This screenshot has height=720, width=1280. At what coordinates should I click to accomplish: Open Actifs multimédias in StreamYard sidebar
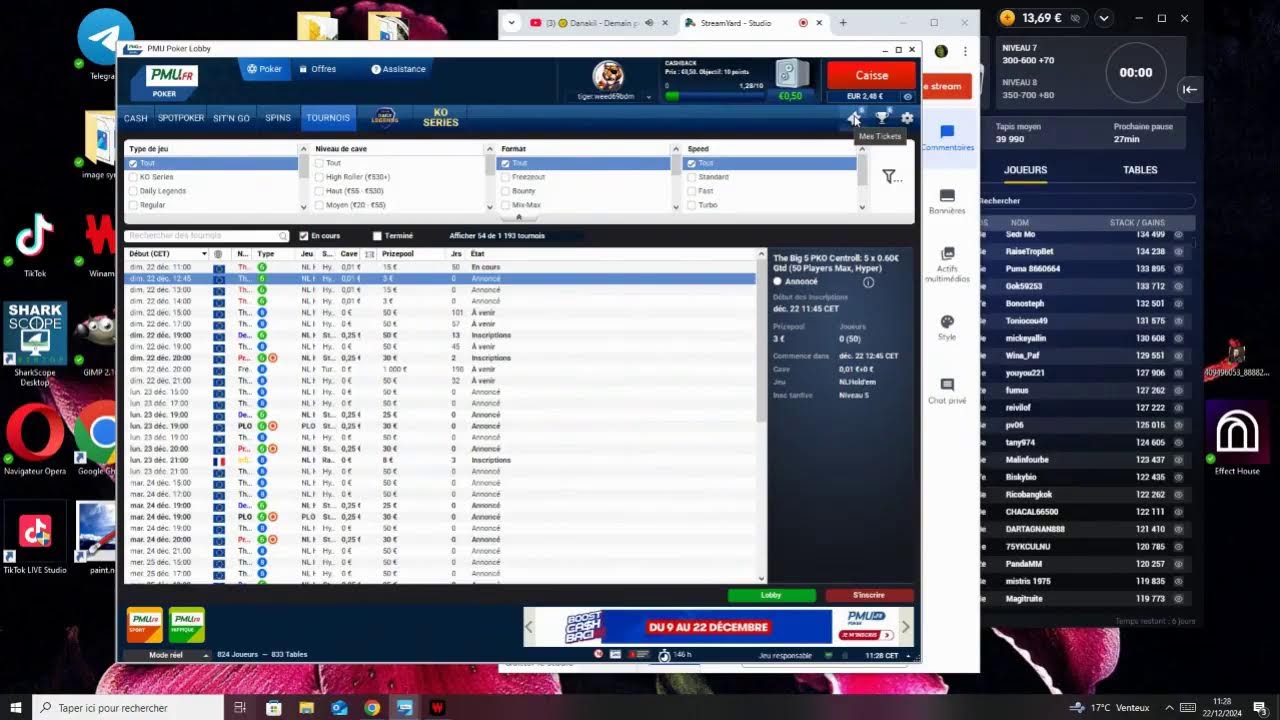pyautogui.click(x=947, y=265)
